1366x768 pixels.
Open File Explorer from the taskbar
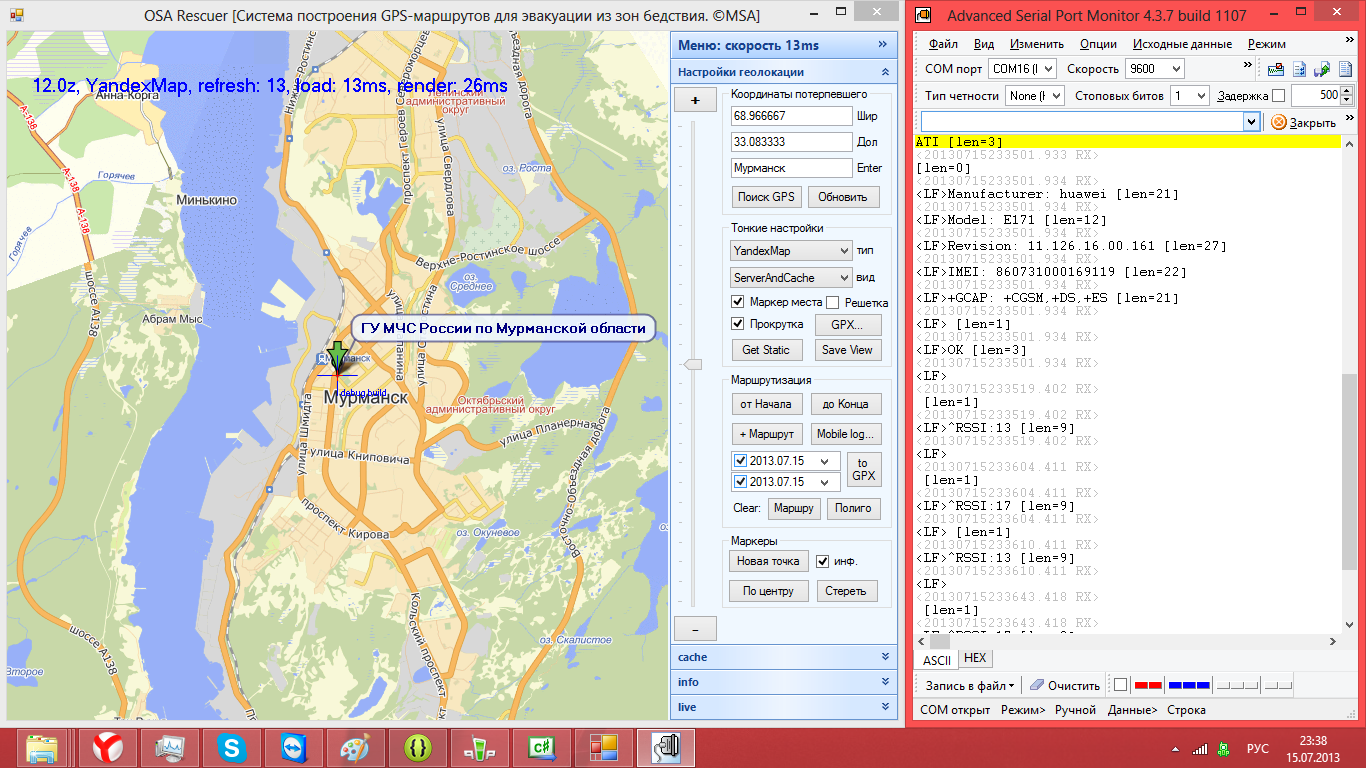point(42,748)
